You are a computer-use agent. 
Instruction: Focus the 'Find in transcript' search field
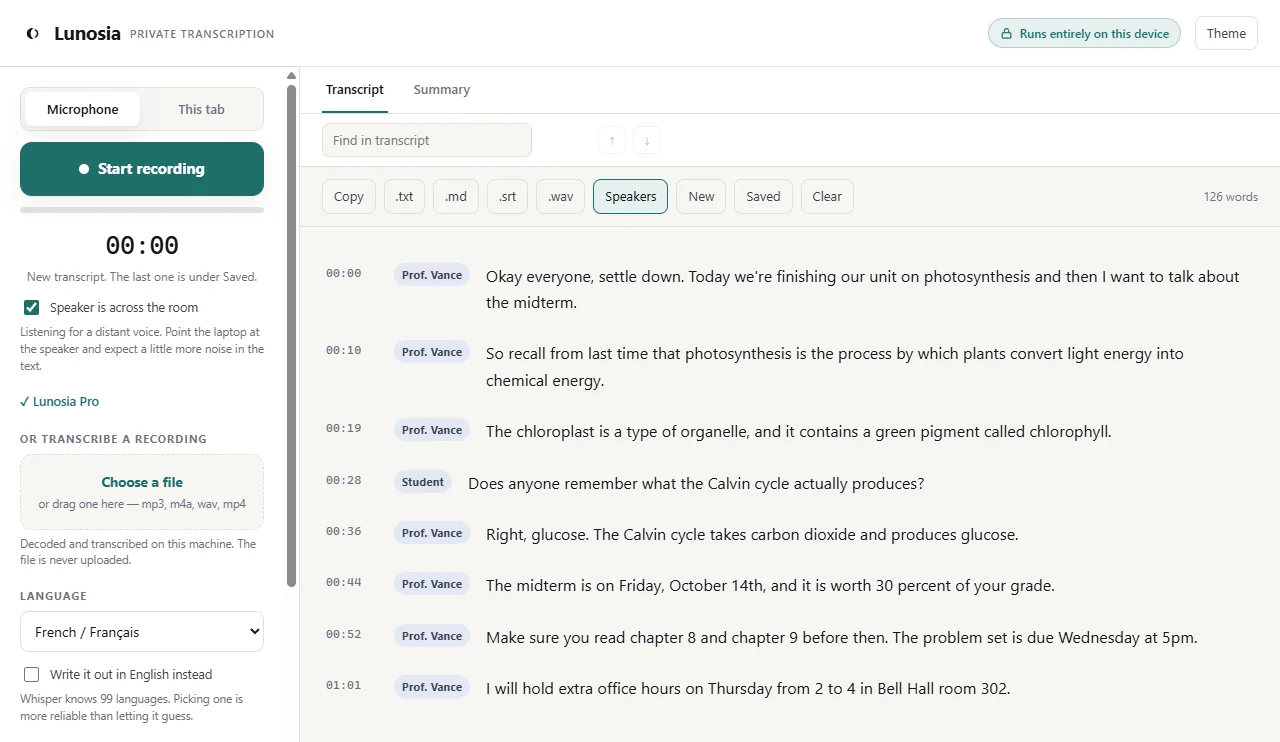coord(427,140)
